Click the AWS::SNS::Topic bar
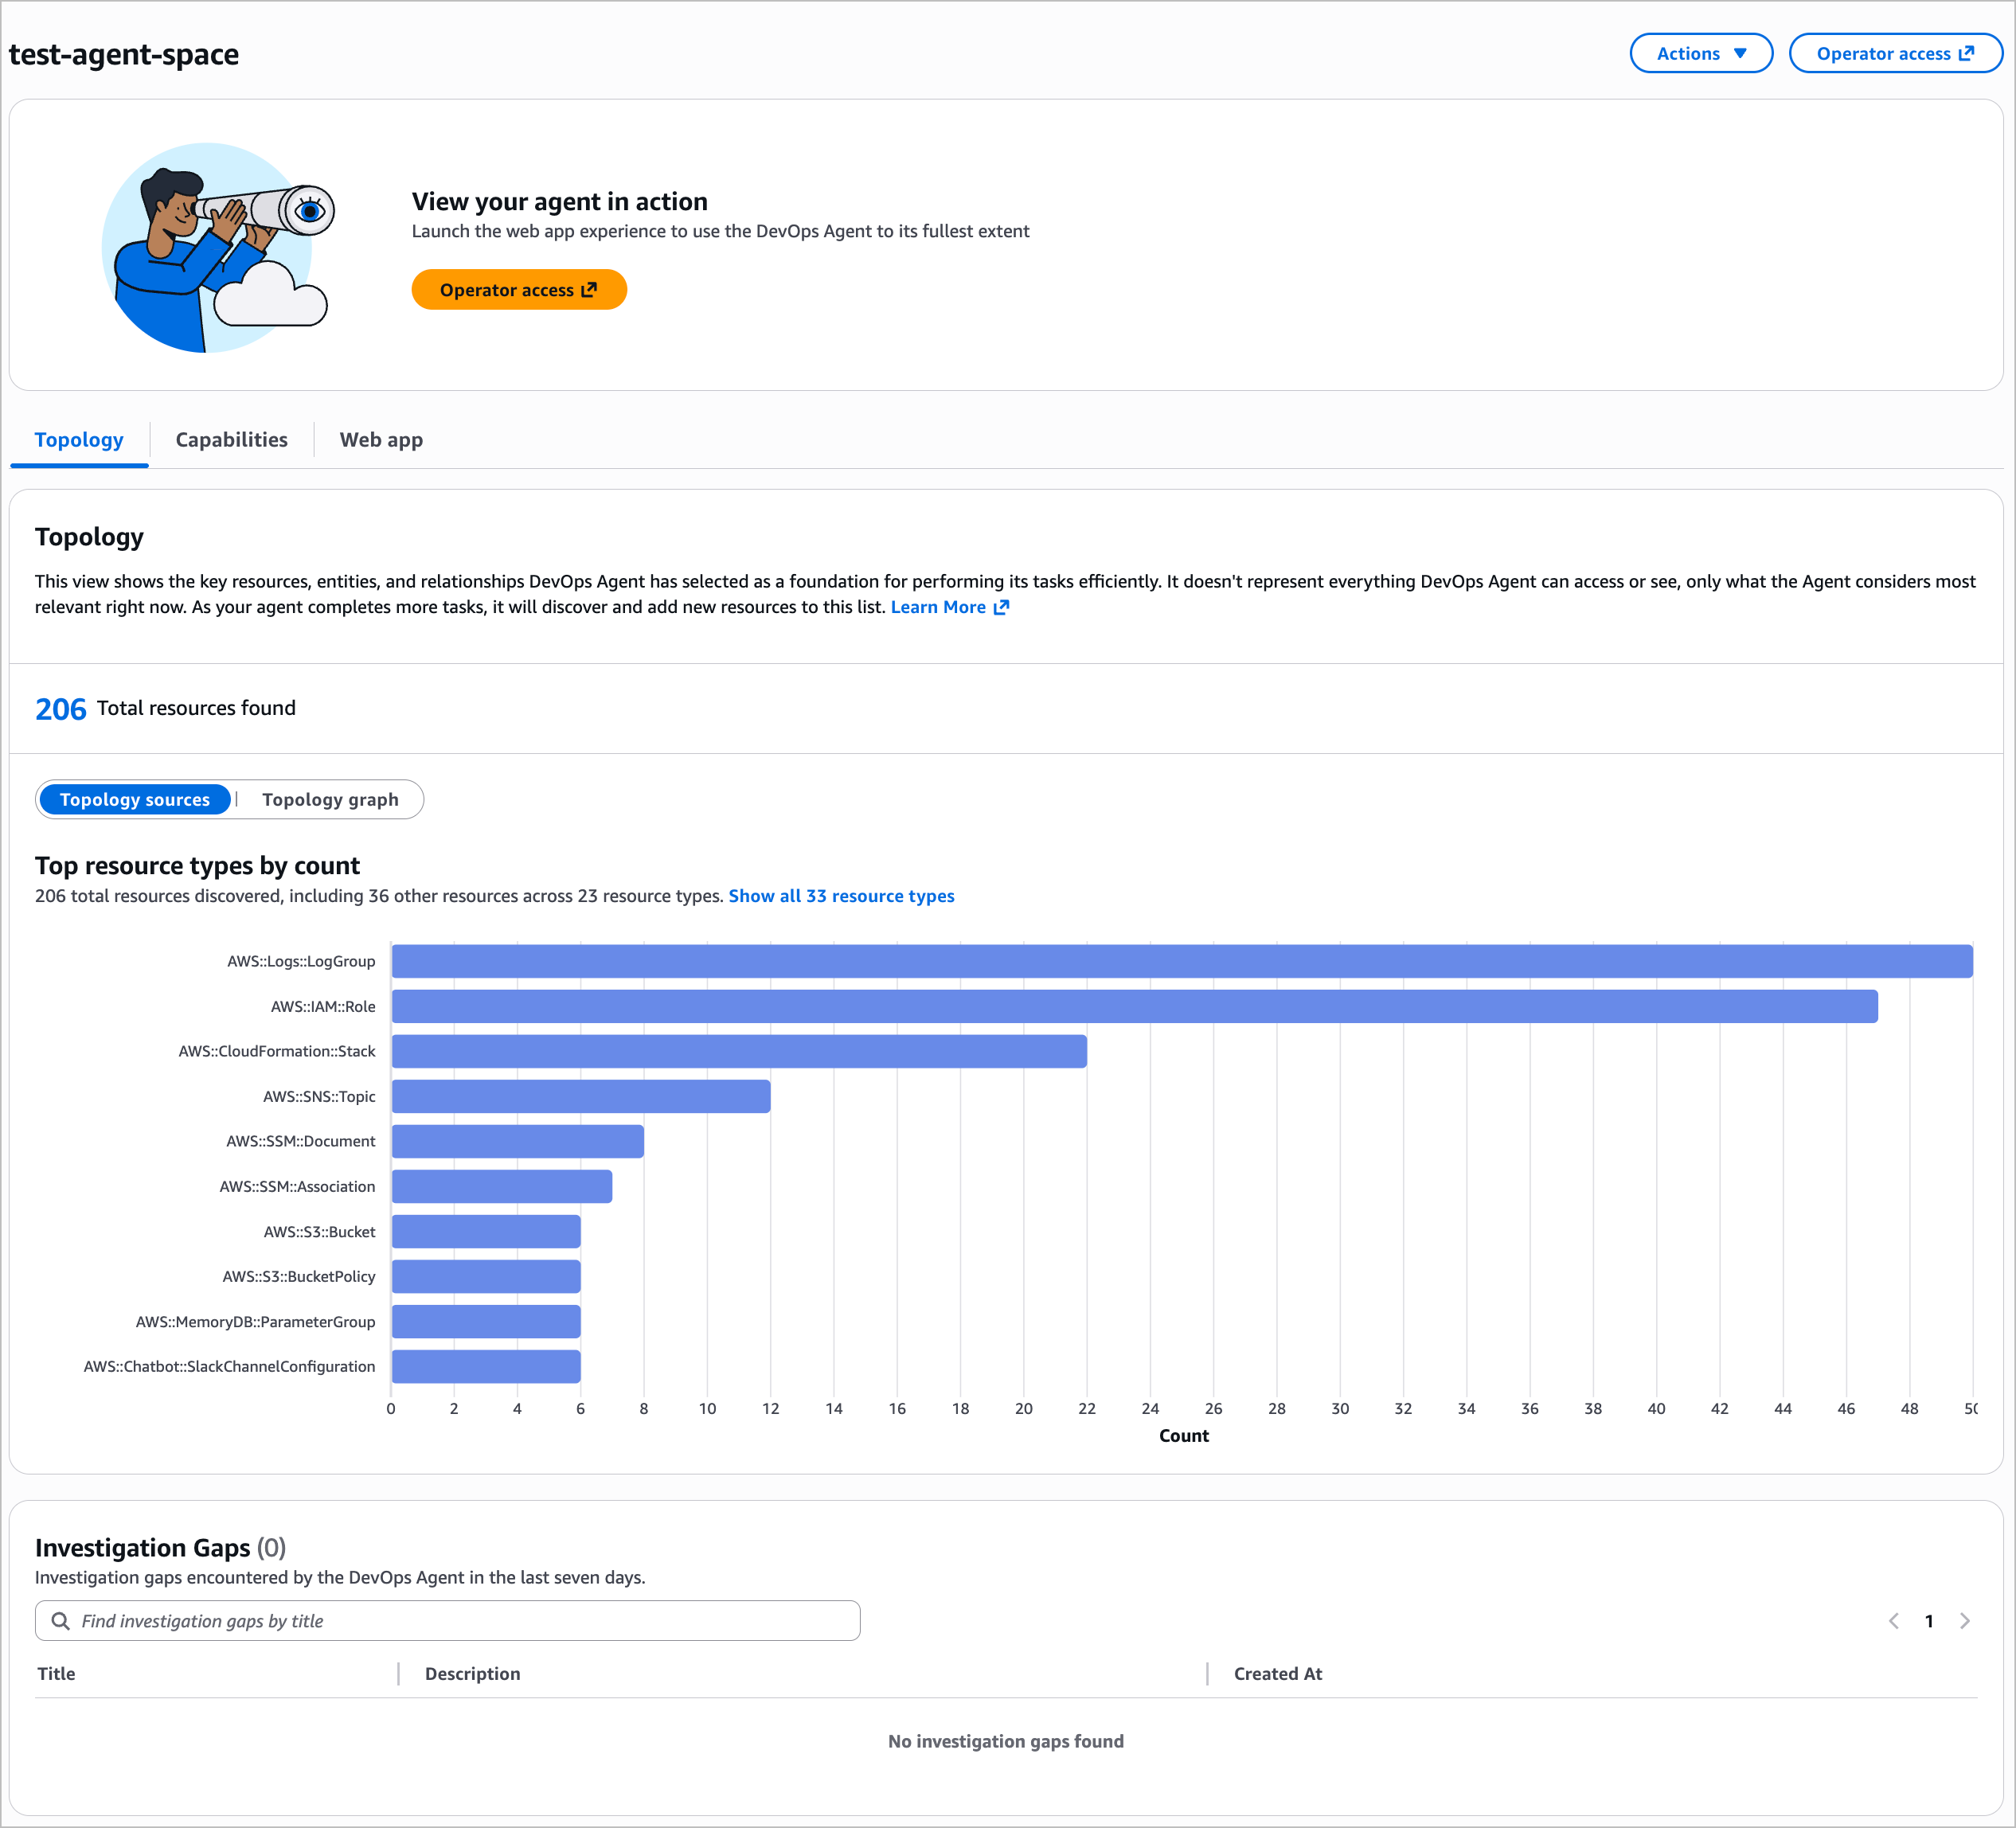2016x1828 pixels. coord(580,1096)
